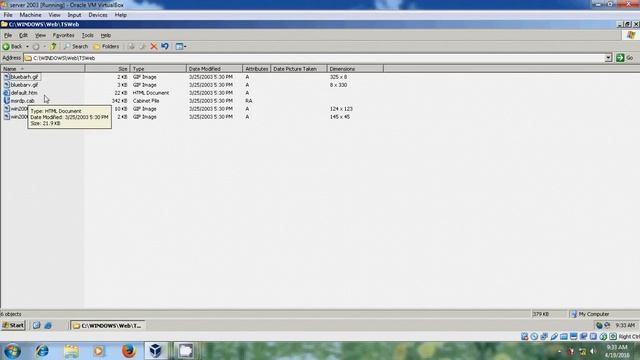Sort by Dimensions column header

tap(355, 69)
